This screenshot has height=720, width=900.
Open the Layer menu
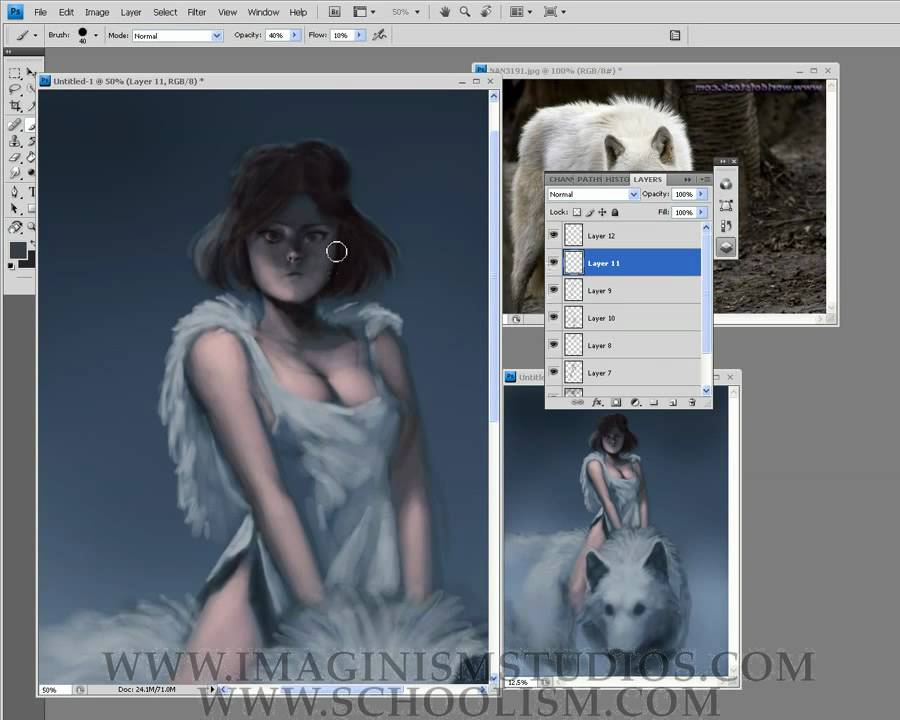coord(130,12)
